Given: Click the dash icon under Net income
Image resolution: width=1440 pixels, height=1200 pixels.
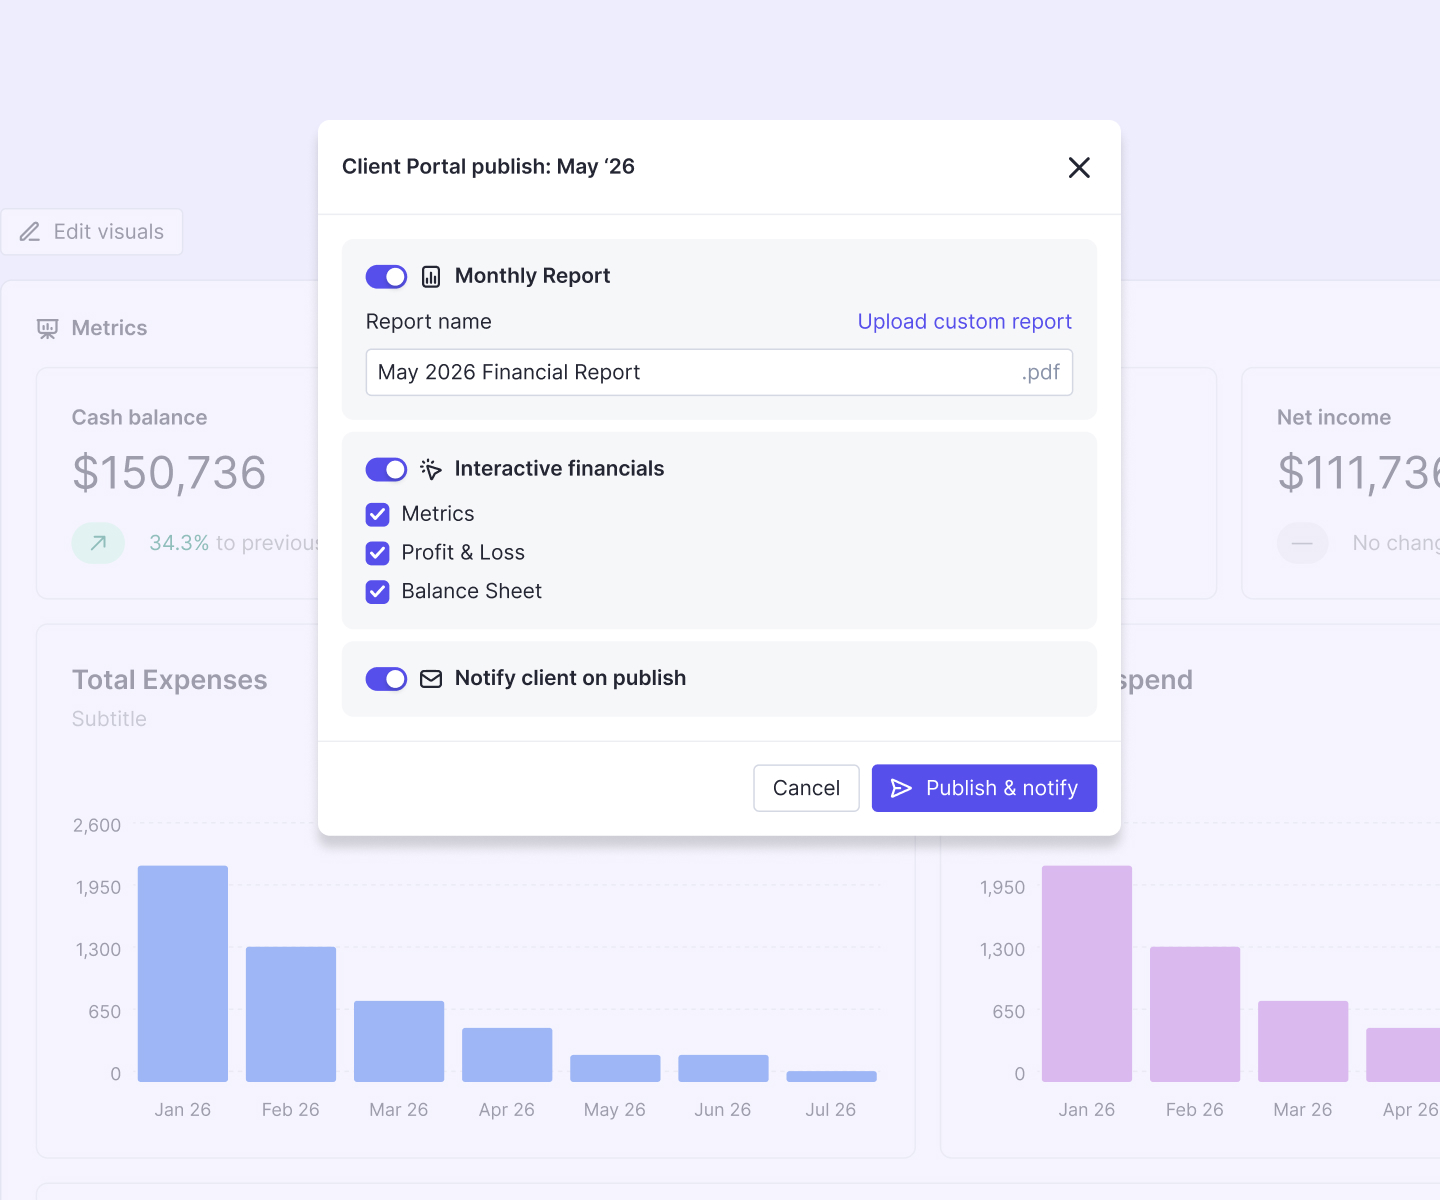Looking at the screenshot, I should [x=1302, y=543].
